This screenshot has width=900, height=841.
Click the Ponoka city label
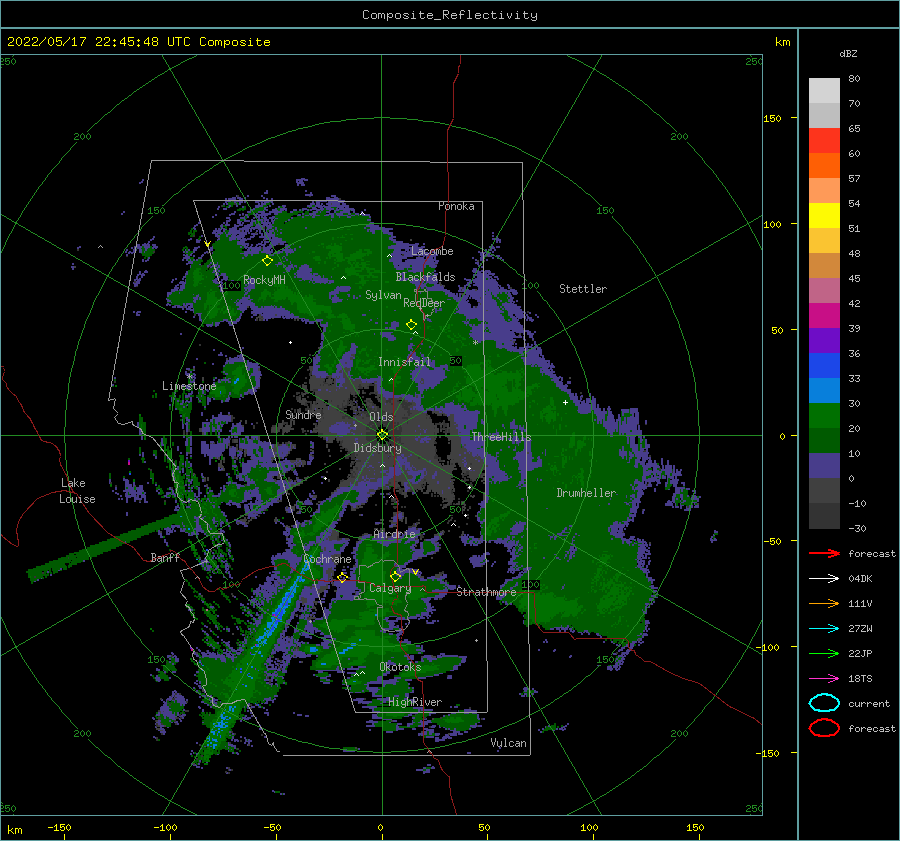[456, 206]
